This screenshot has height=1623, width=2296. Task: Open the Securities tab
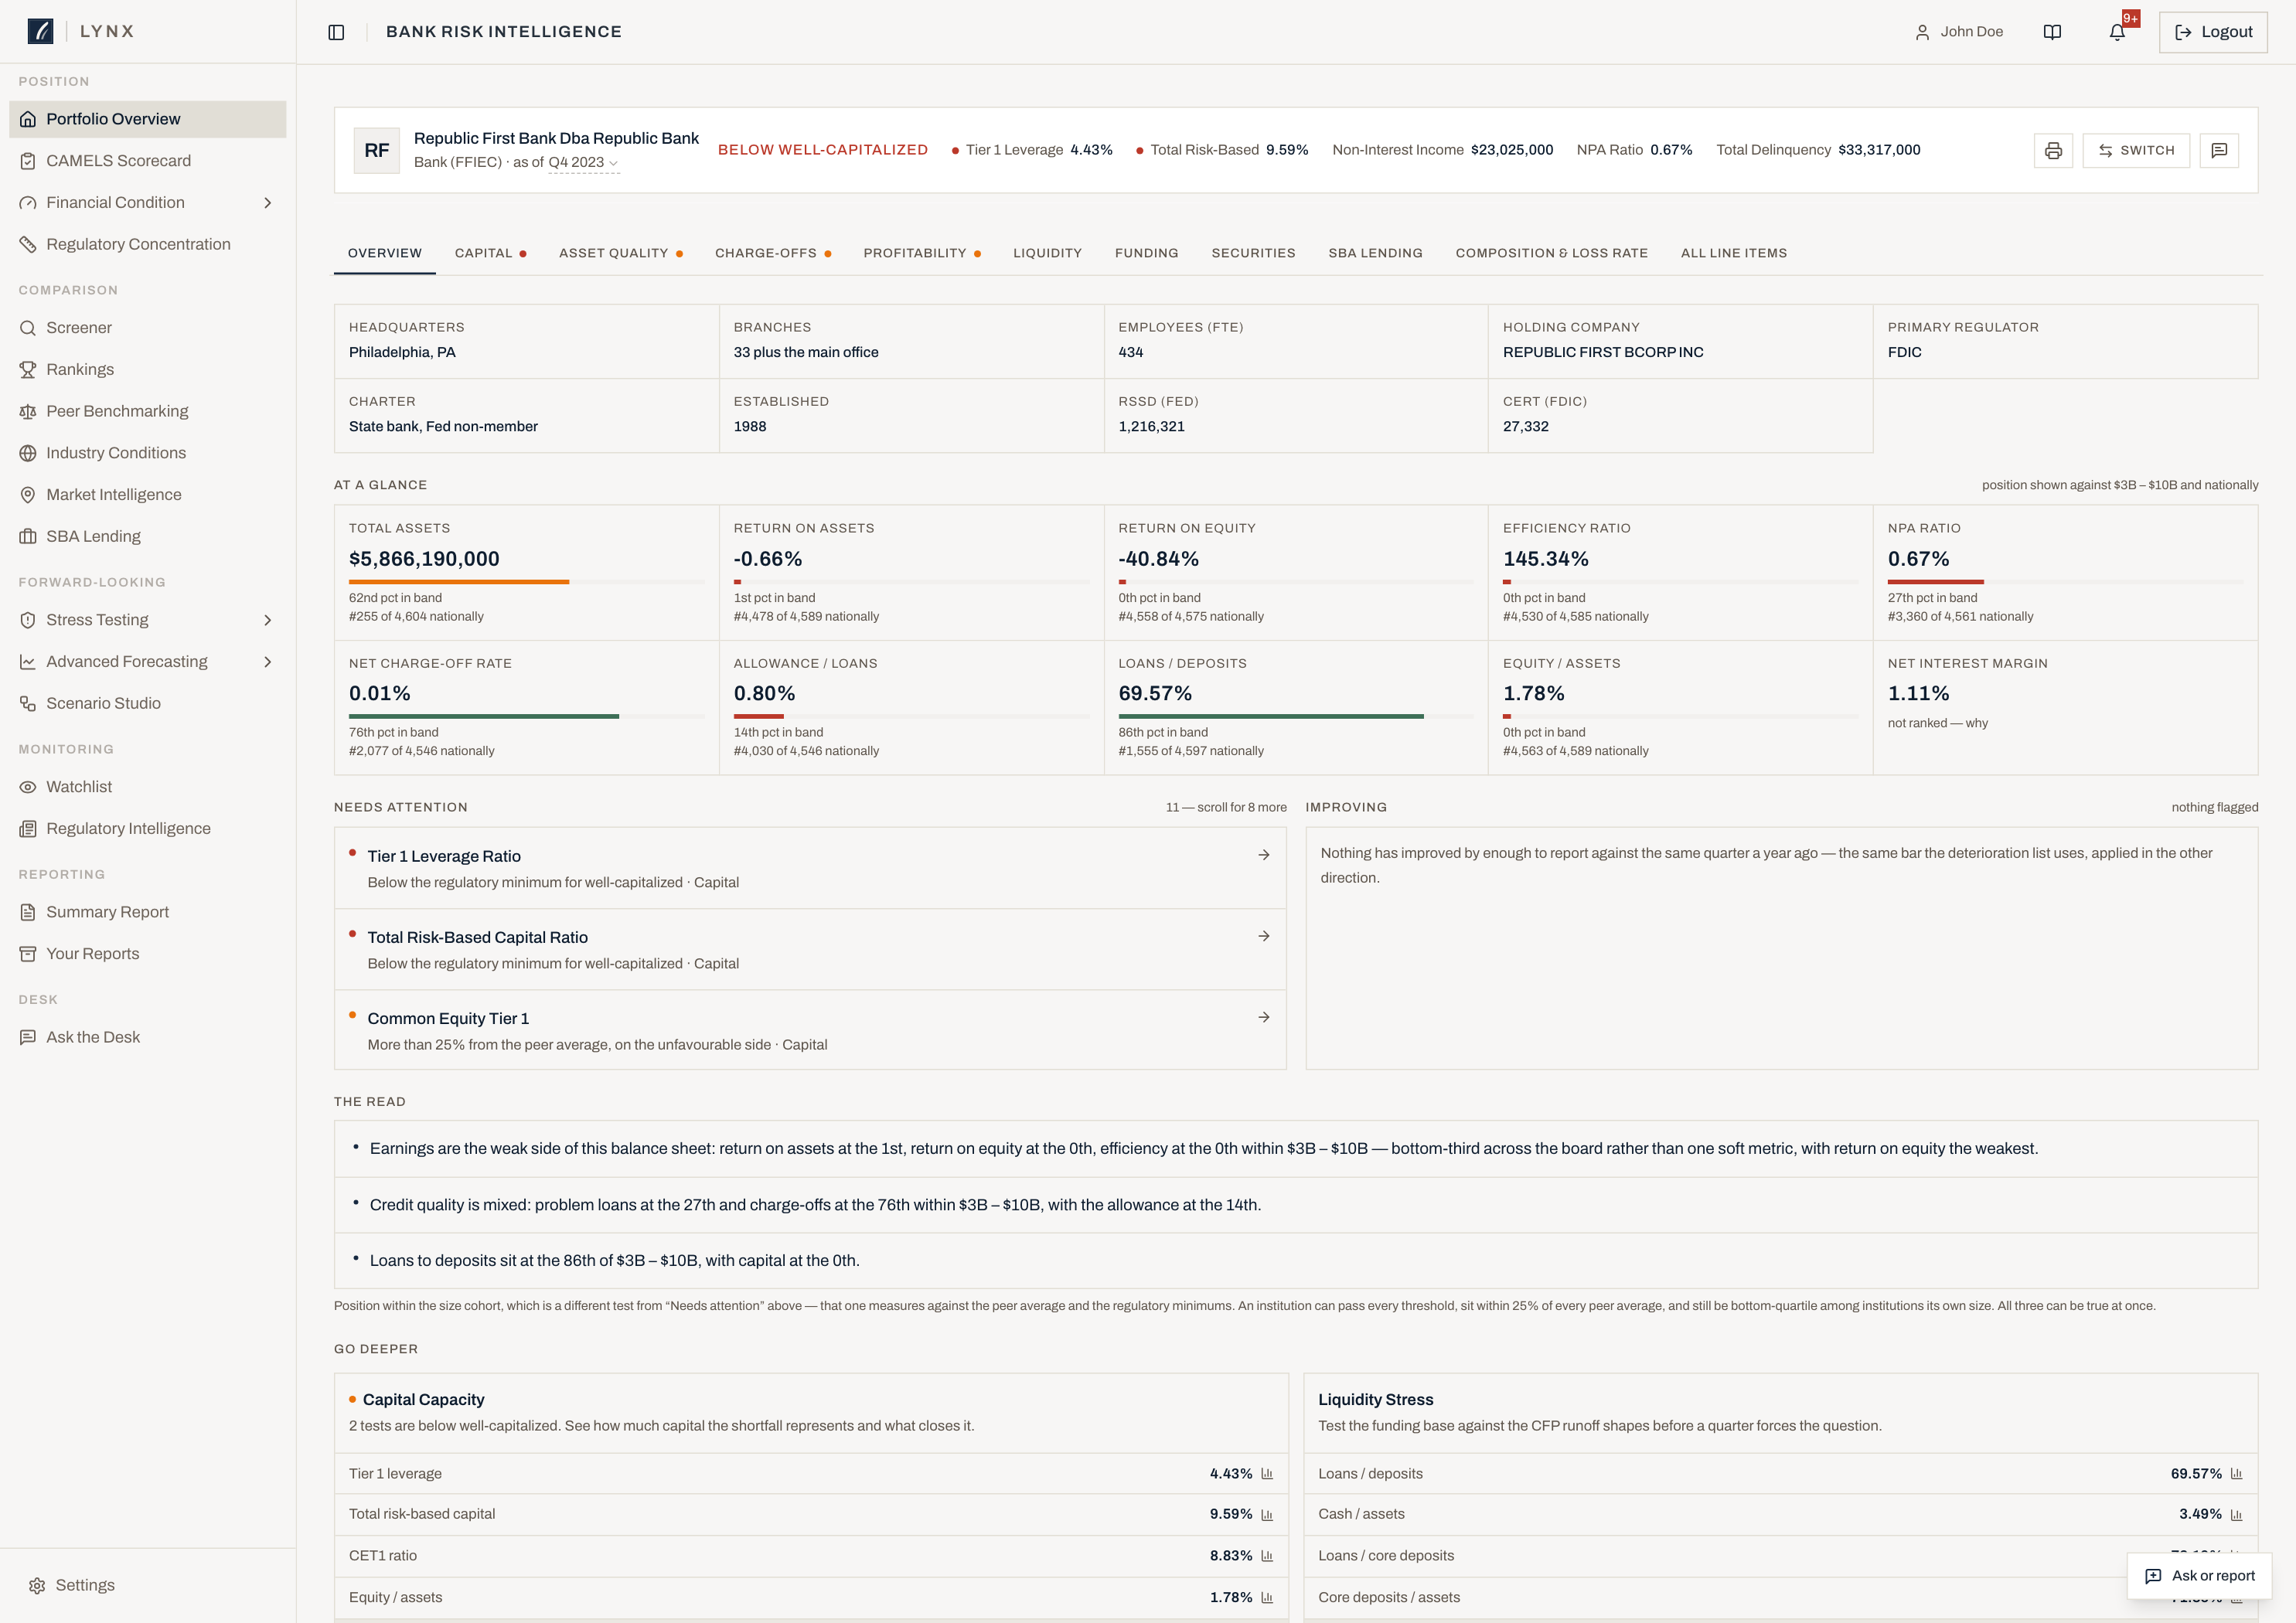pyautogui.click(x=1253, y=253)
